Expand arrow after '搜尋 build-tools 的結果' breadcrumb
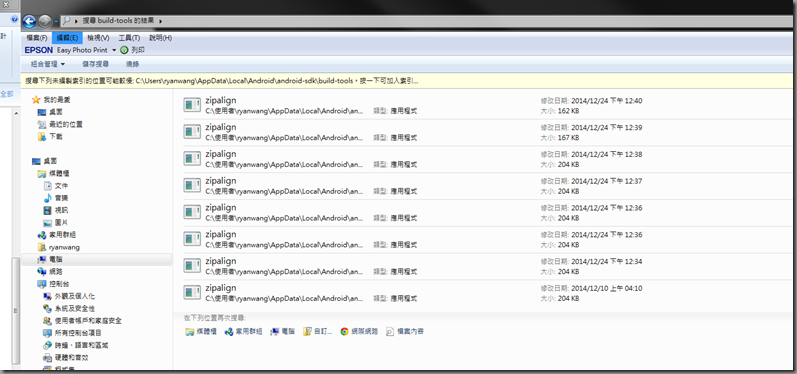 (161, 21)
